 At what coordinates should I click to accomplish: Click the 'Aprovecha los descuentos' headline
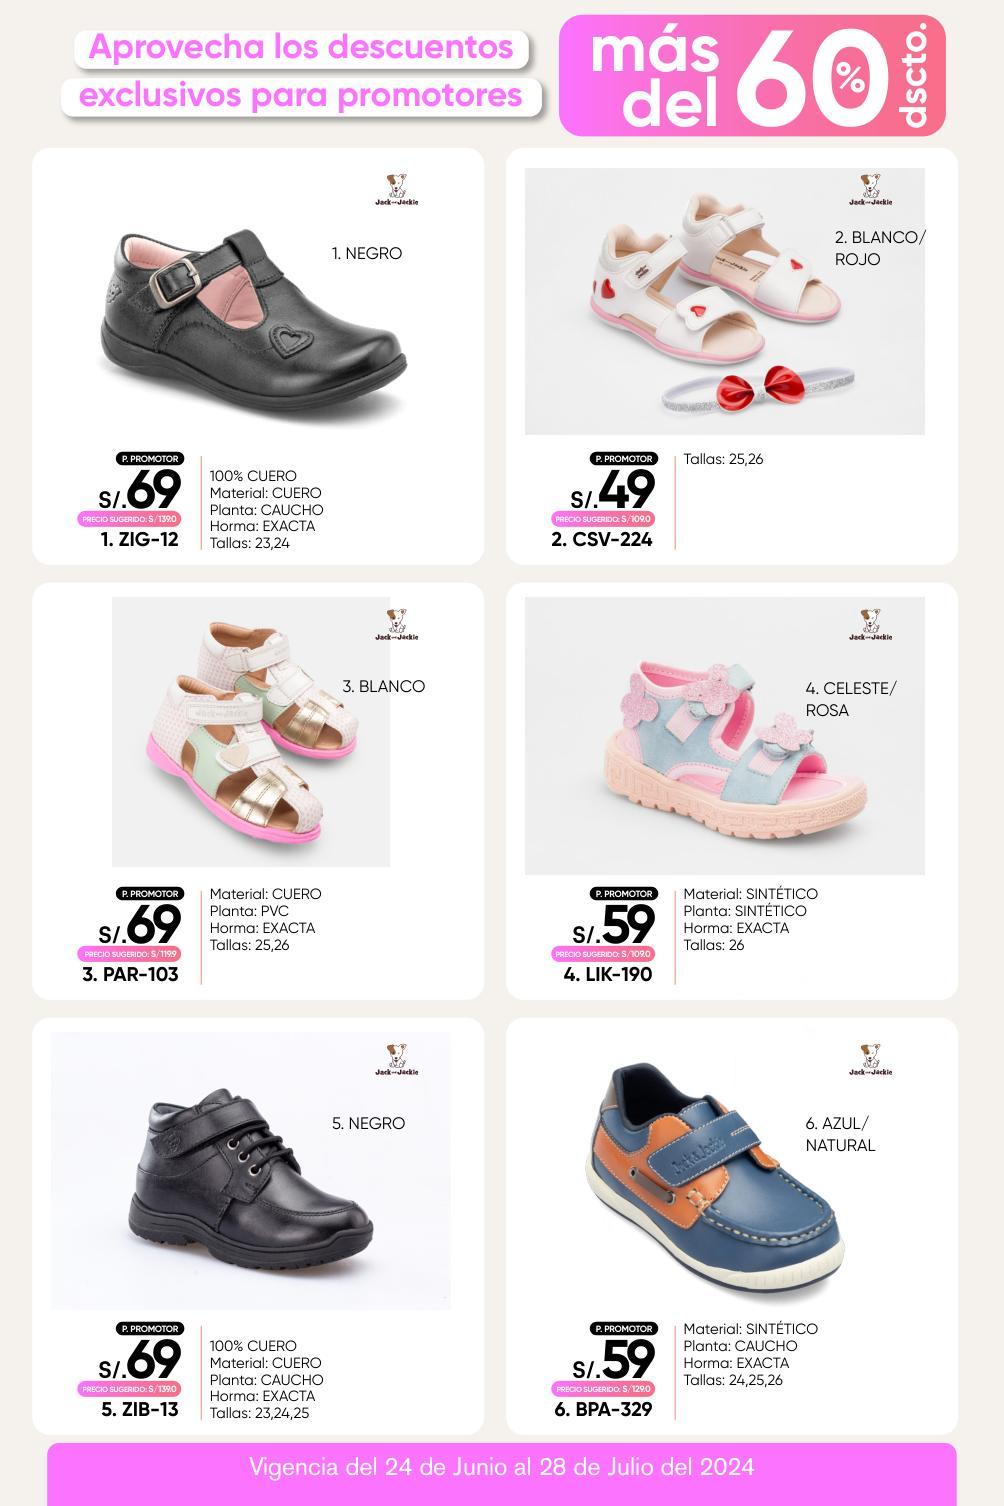click(x=301, y=47)
